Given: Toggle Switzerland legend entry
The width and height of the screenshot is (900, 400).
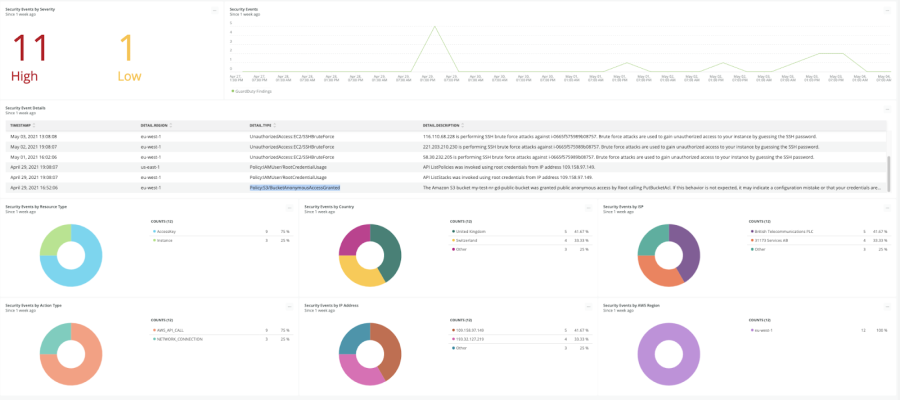Looking at the screenshot, I should [x=464, y=240].
